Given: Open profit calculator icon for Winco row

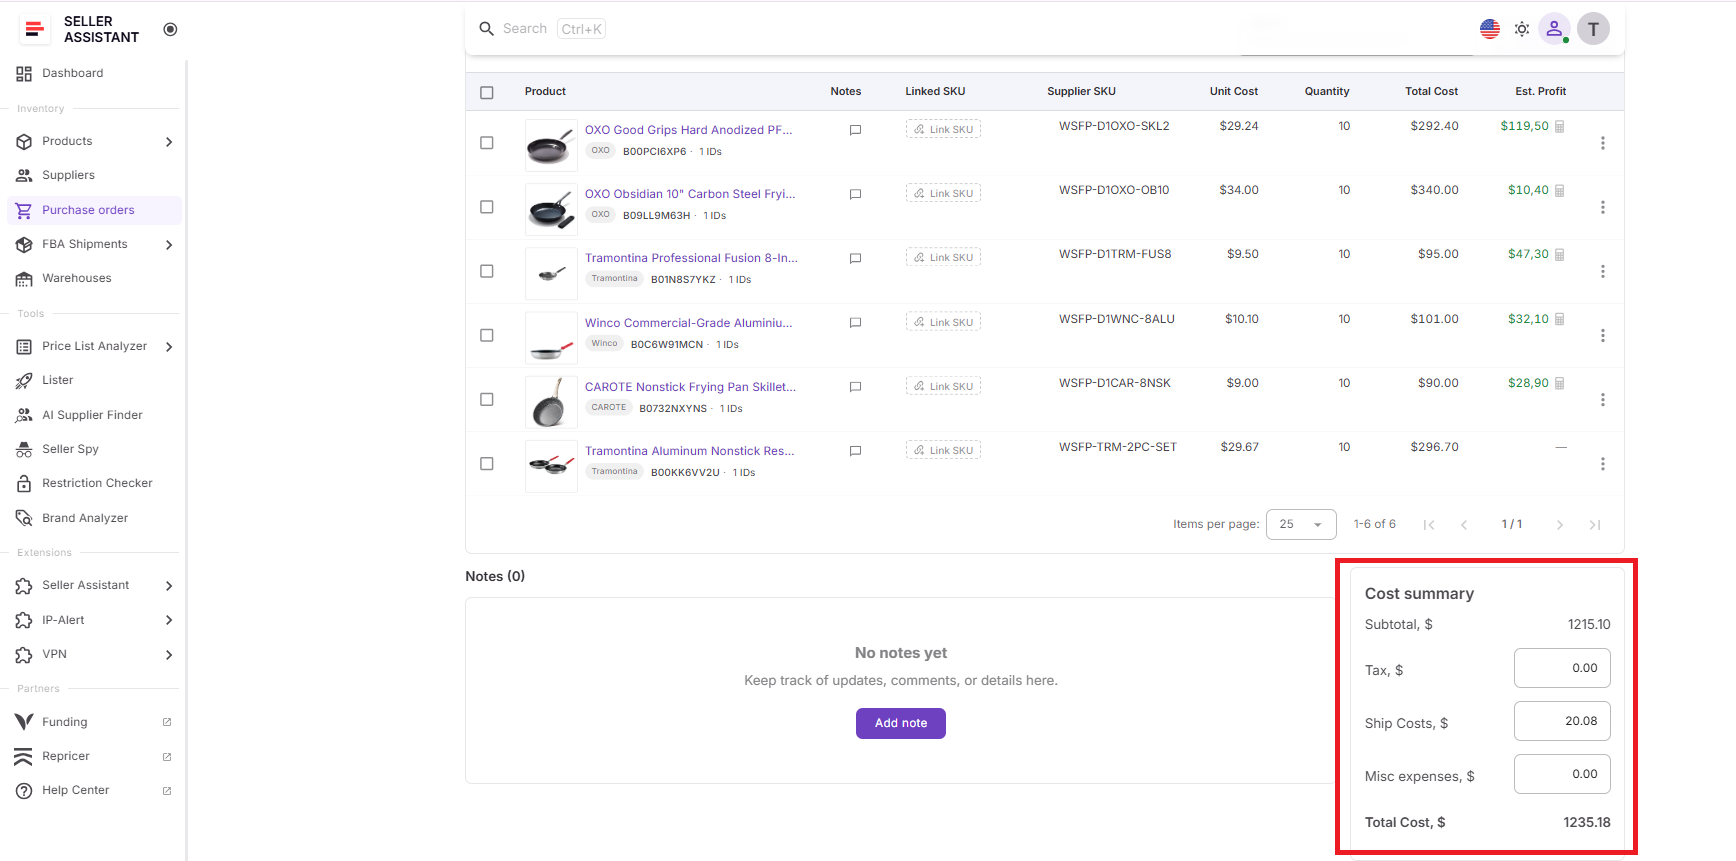Looking at the screenshot, I should coord(1560,319).
